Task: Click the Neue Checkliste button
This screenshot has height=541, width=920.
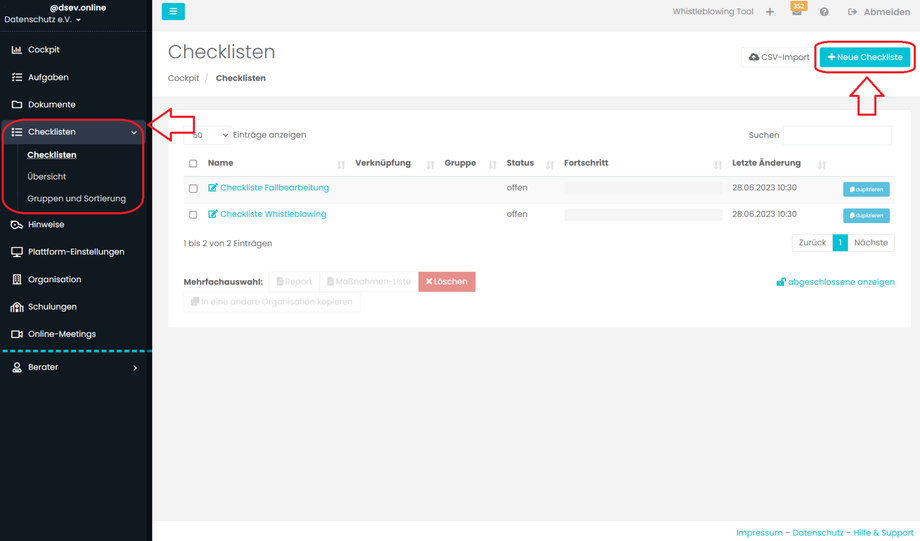Action: [x=865, y=57]
